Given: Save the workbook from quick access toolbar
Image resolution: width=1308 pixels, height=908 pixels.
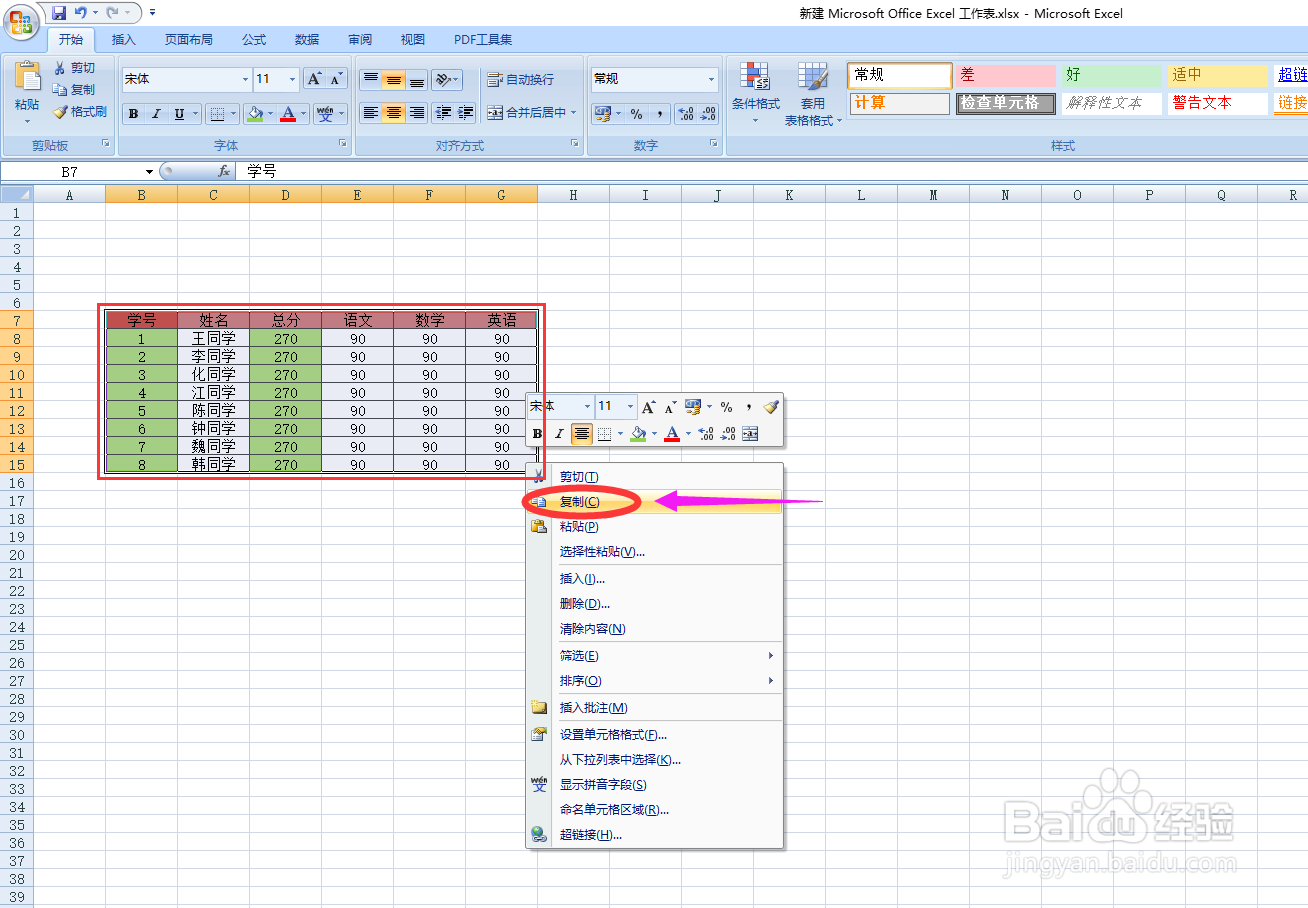Looking at the screenshot, I should 58,13.
